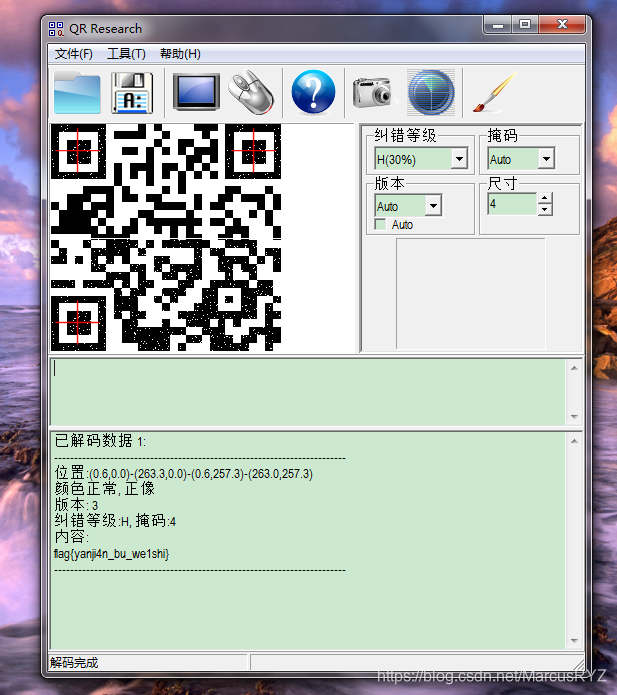The image size is (617, 695).
Task: Click the input area scrollbar down arrow
Action: [574, 417]
